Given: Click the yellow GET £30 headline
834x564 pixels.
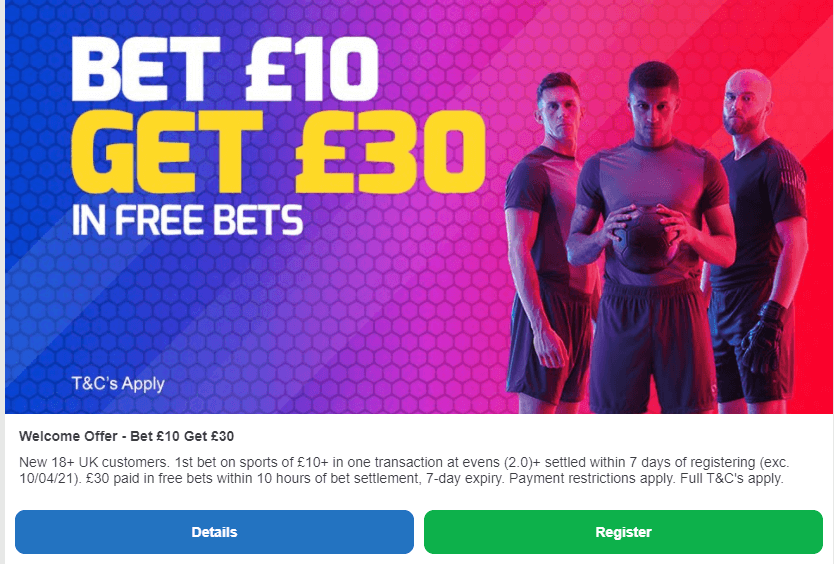Looking at the screenshot, I should point(278,152).
